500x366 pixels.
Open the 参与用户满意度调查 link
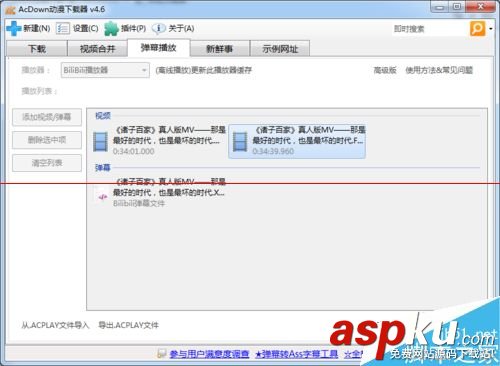pyautogui.click(x=209, y=354)
